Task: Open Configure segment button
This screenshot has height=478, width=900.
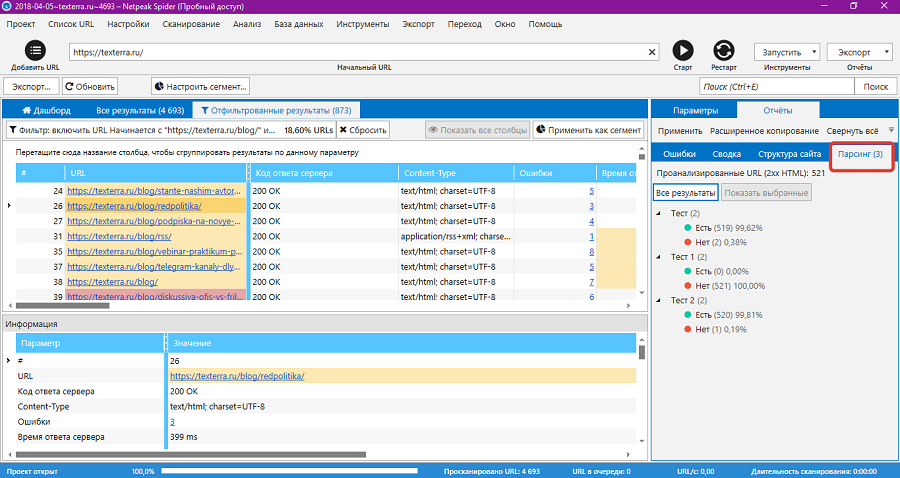Action: point(200,87)
